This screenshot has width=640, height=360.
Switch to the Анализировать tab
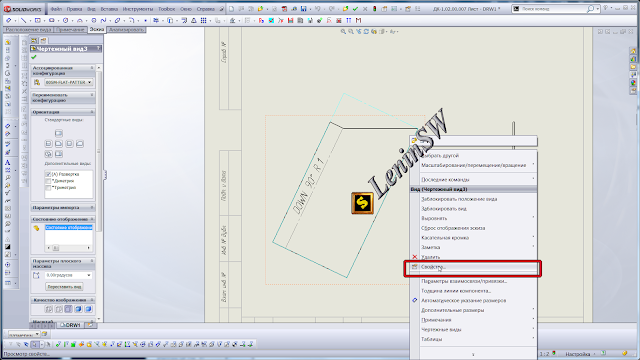coord(126,30)
